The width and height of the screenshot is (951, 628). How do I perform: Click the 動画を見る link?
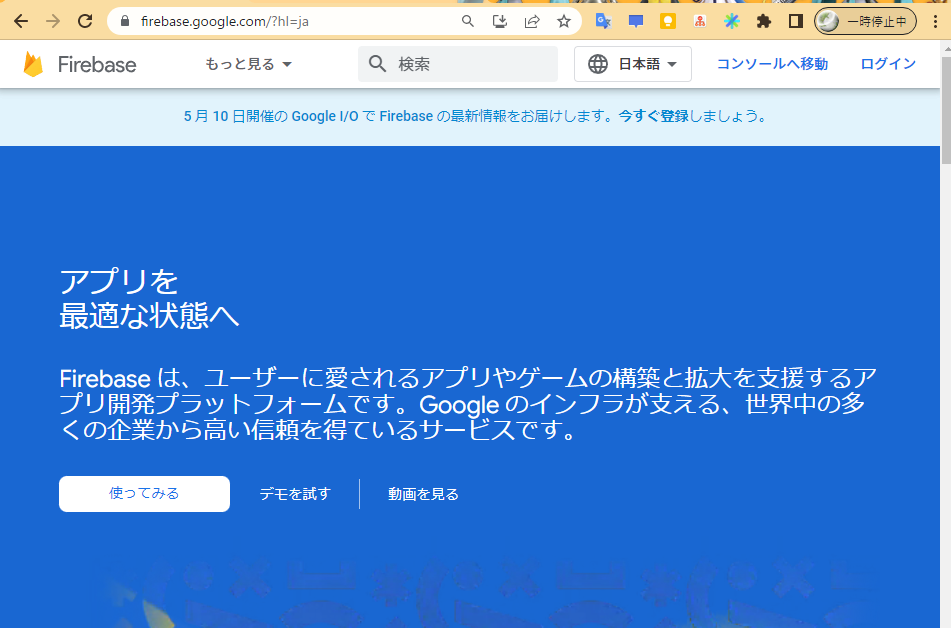pos(423,494)
